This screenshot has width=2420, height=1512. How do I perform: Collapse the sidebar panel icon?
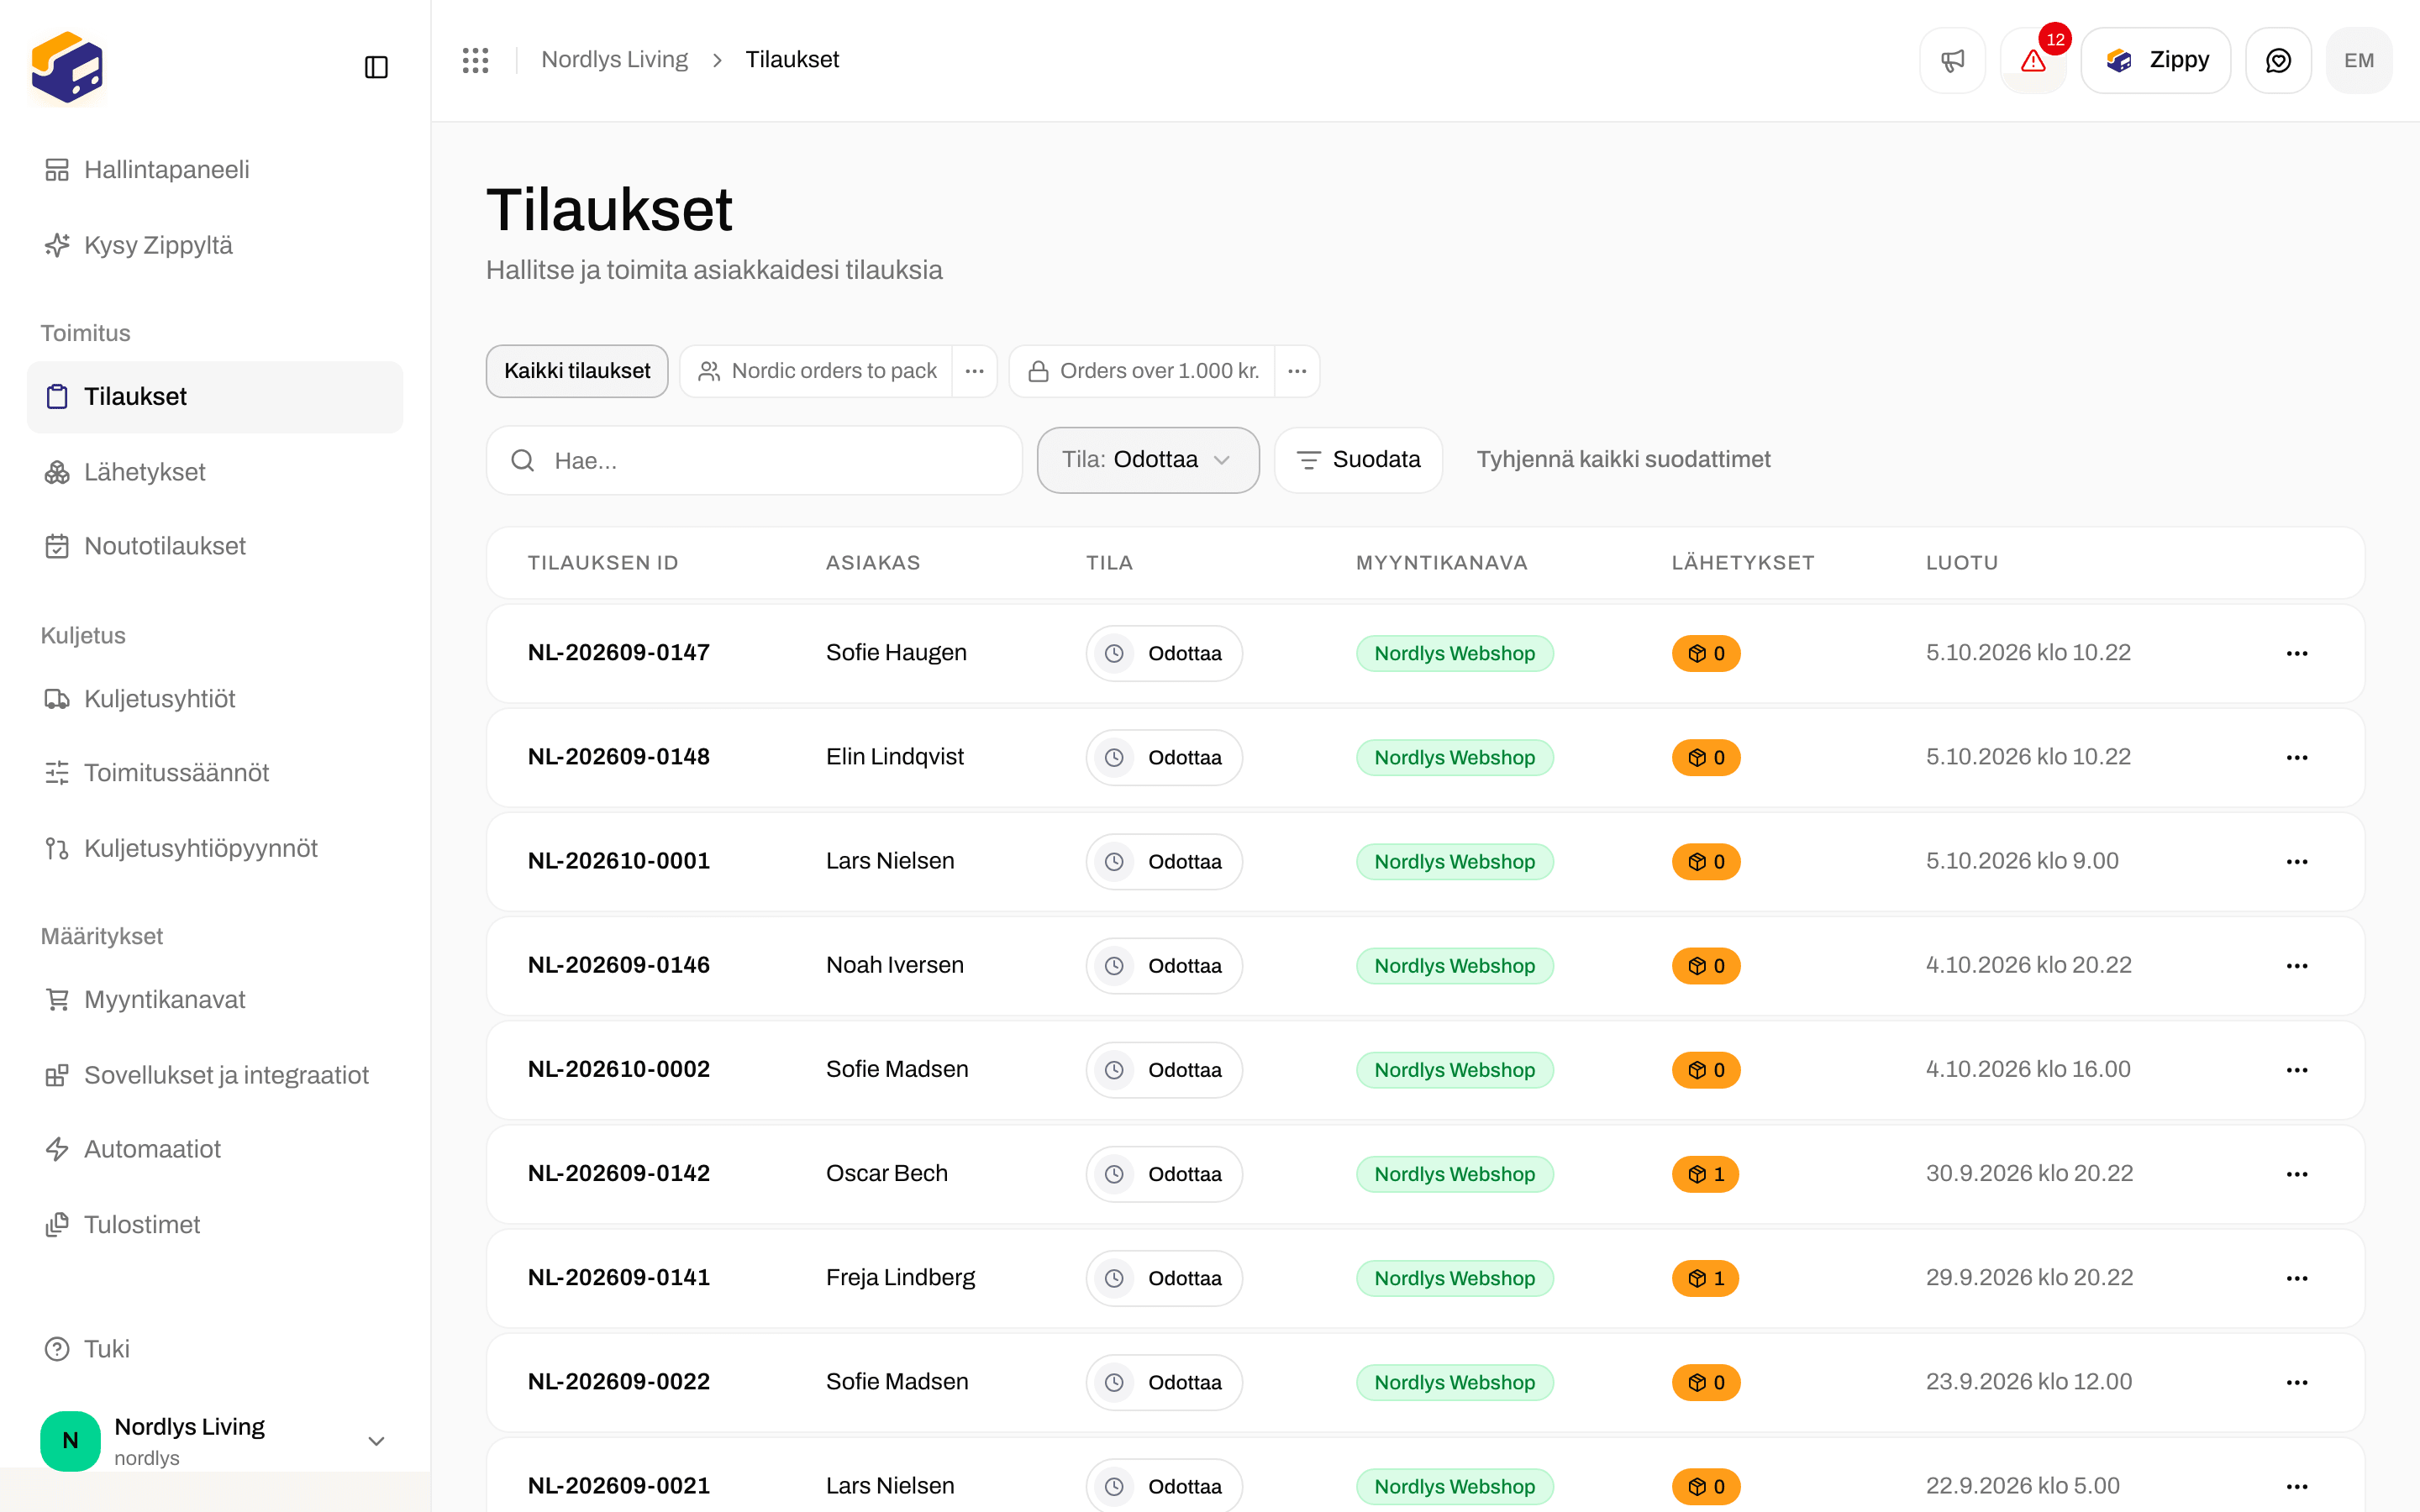coord(376,67)
